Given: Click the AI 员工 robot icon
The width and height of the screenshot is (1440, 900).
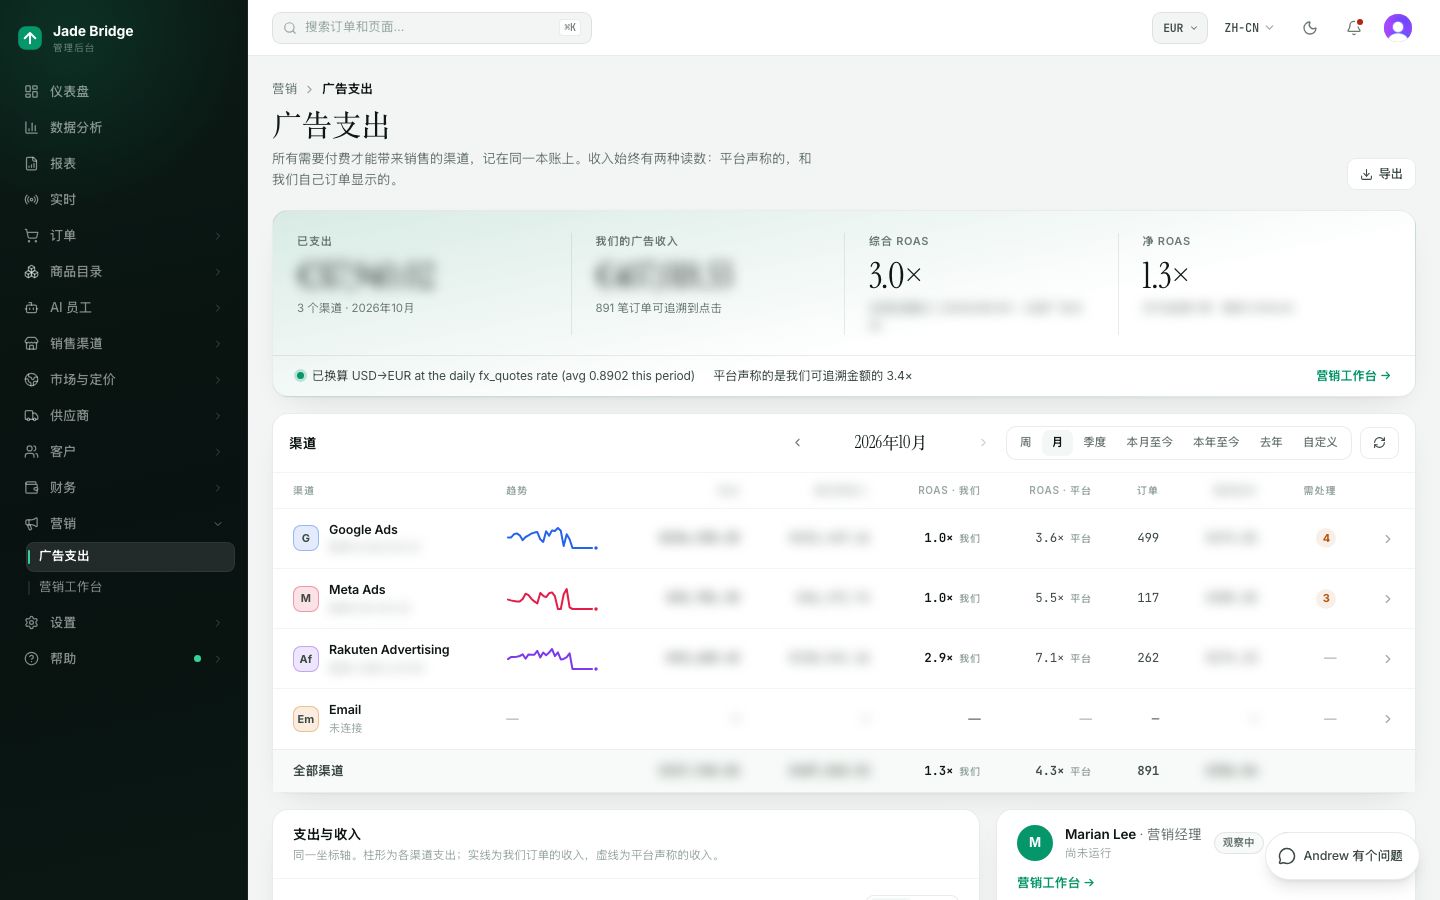Looking at the screenshot, I should [31, 307].
